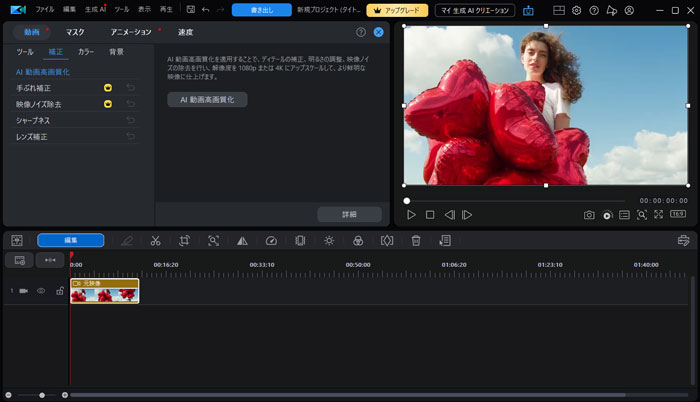
Task: Switch to the カラー sub-tab
Action: tap(86, 52)
